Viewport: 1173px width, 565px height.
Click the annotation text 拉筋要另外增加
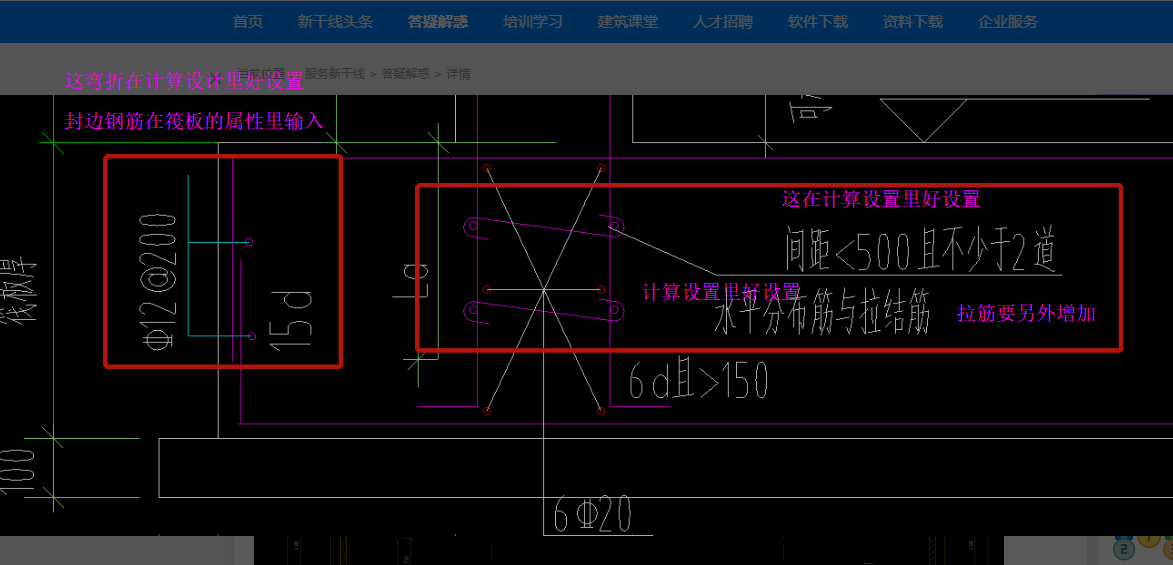click(1026, 314)
